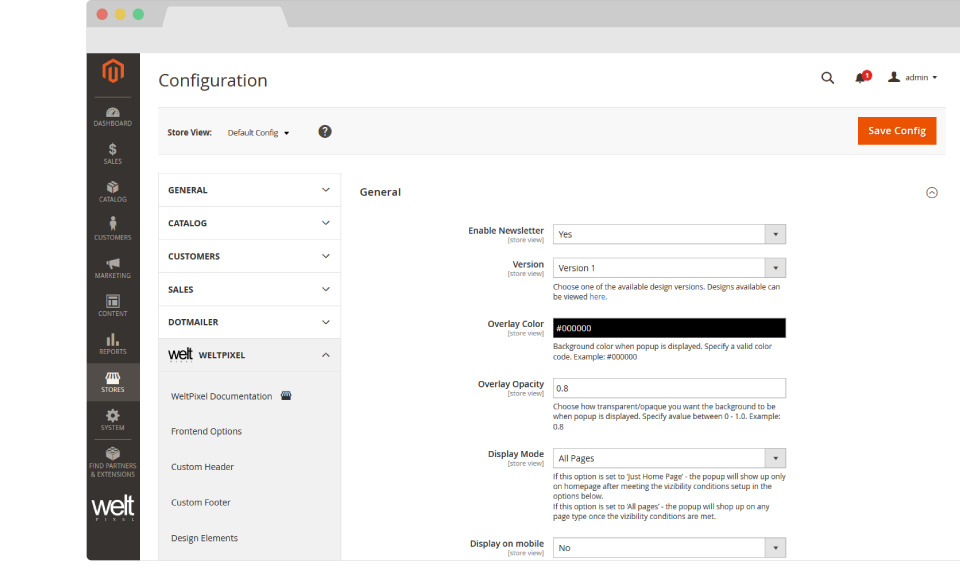Go to Sales in the sidebar

tap(112, 153)
